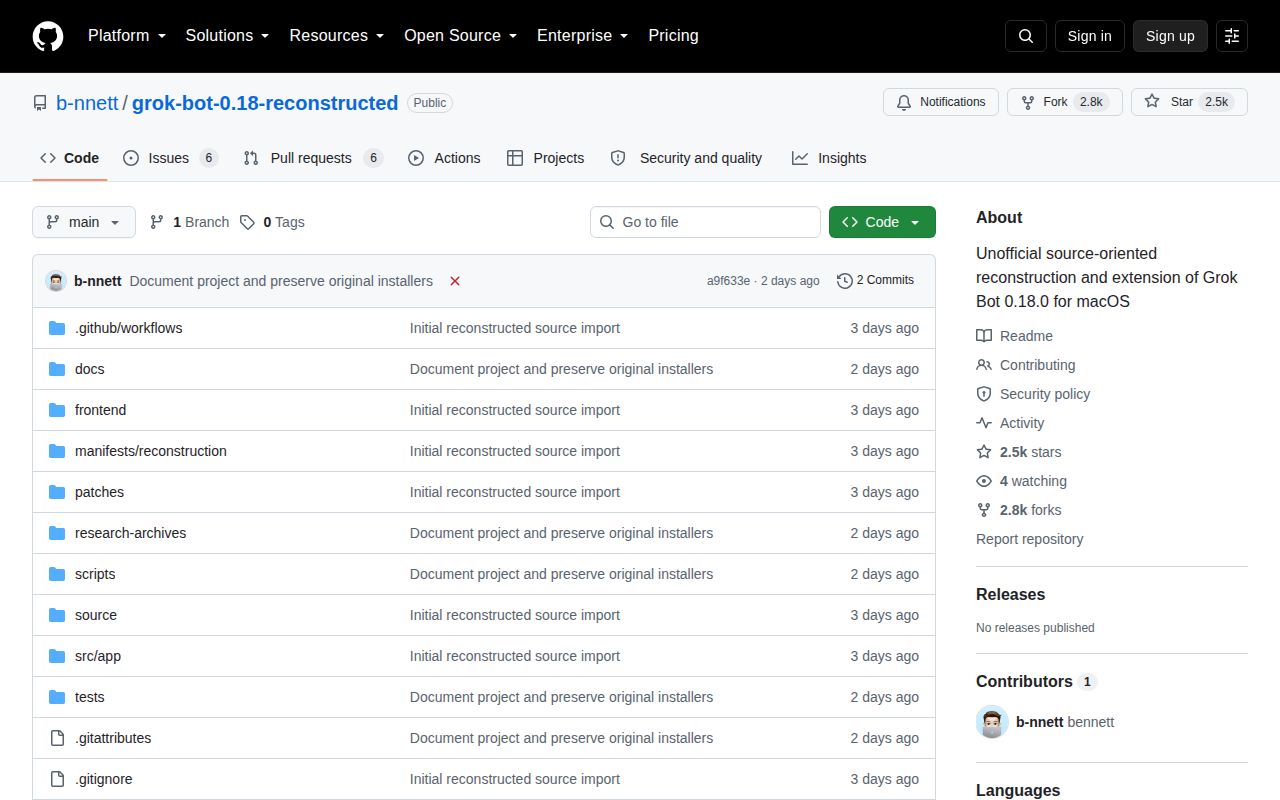Open the Contributors heading link

click(x=1024, y=681)
